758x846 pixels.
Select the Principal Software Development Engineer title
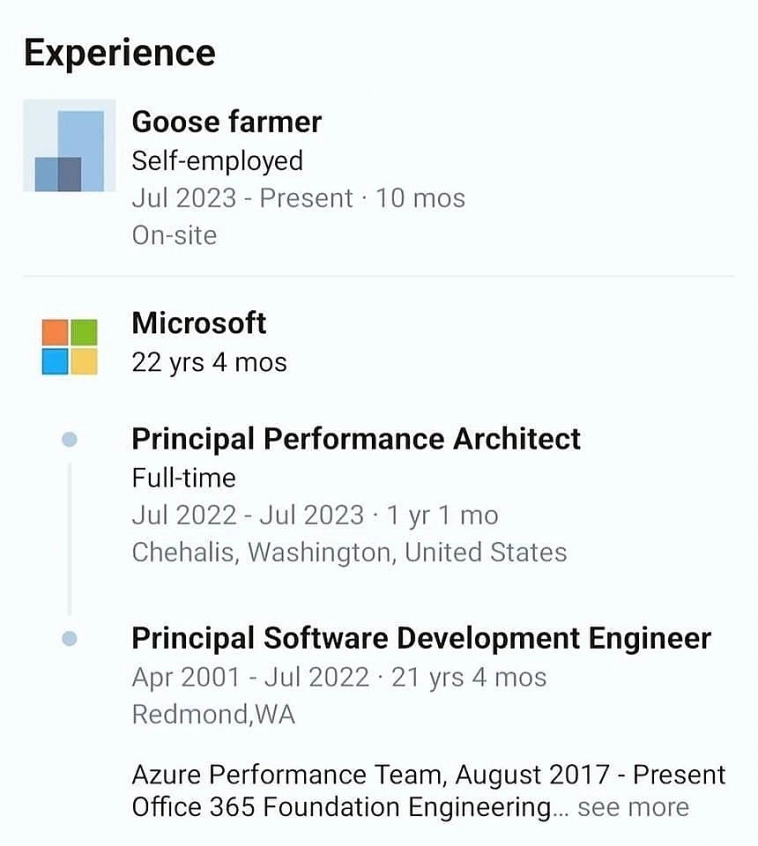421,638
